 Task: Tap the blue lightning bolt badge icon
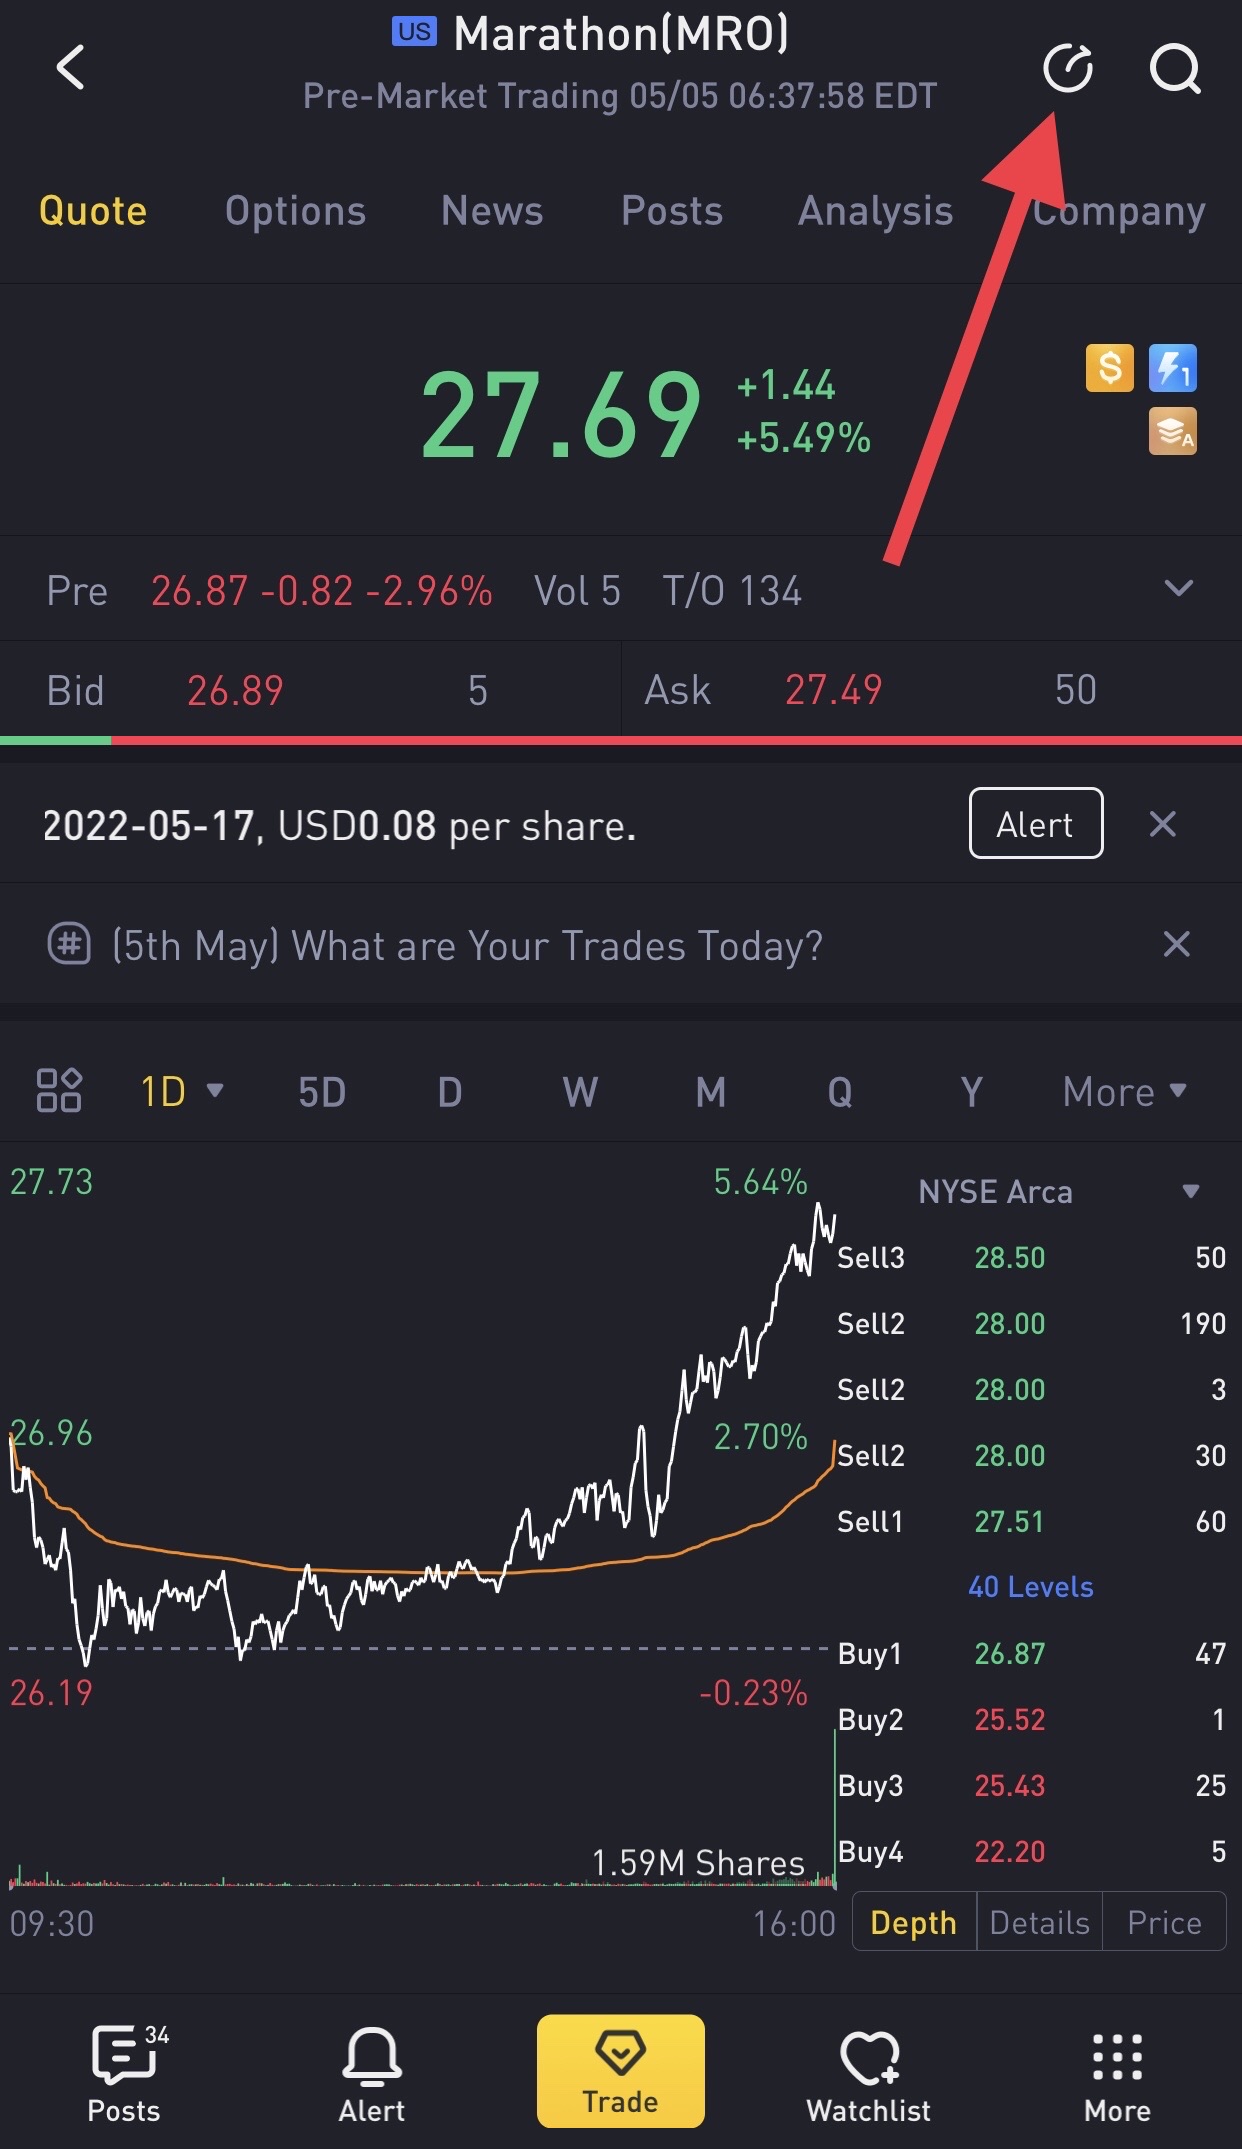(1173, 368)
